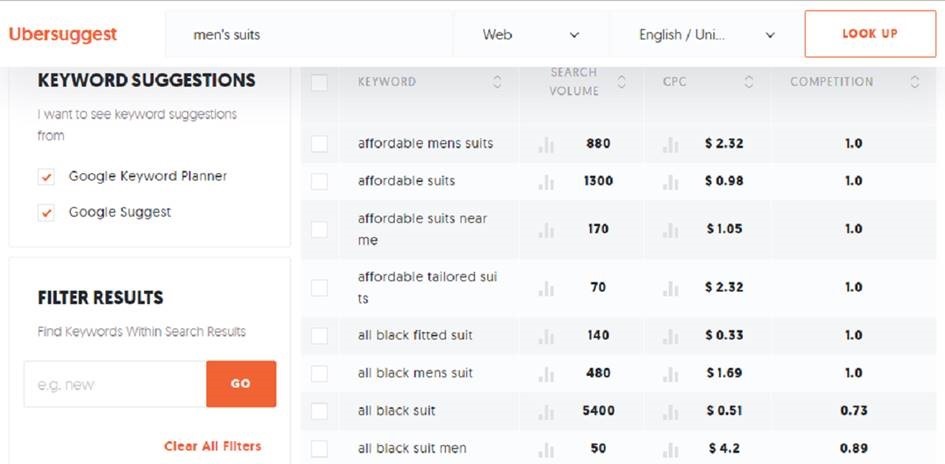Sort table by Search Volume column arrows

click(x=622, y=83)
